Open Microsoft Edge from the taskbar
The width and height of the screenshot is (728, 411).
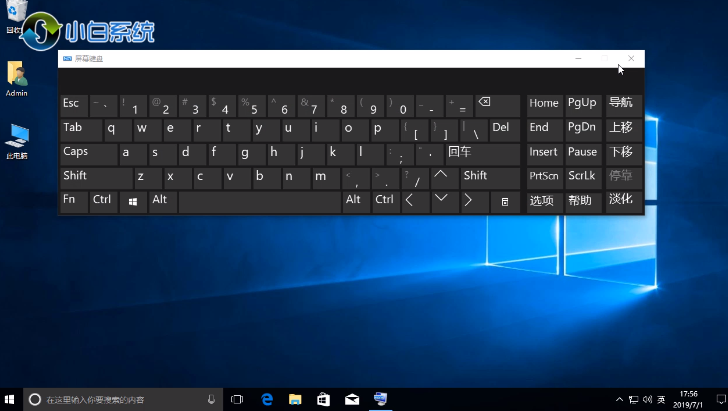click(x=267, y=399)
